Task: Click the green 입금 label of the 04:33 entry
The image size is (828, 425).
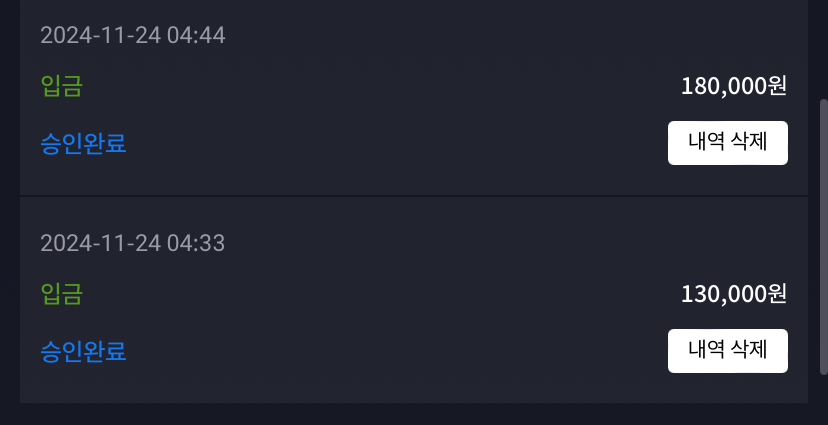Action: point(61,294)
